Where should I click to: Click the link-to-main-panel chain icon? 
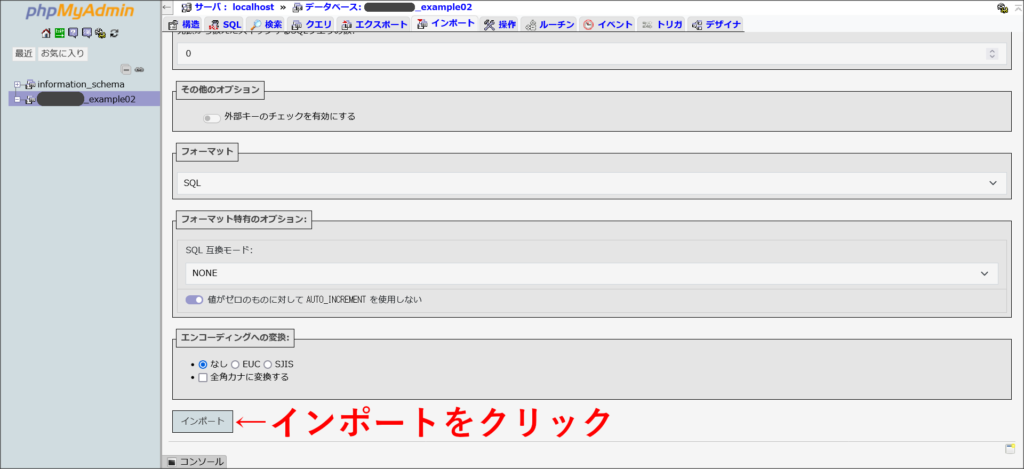click(139, 70)
